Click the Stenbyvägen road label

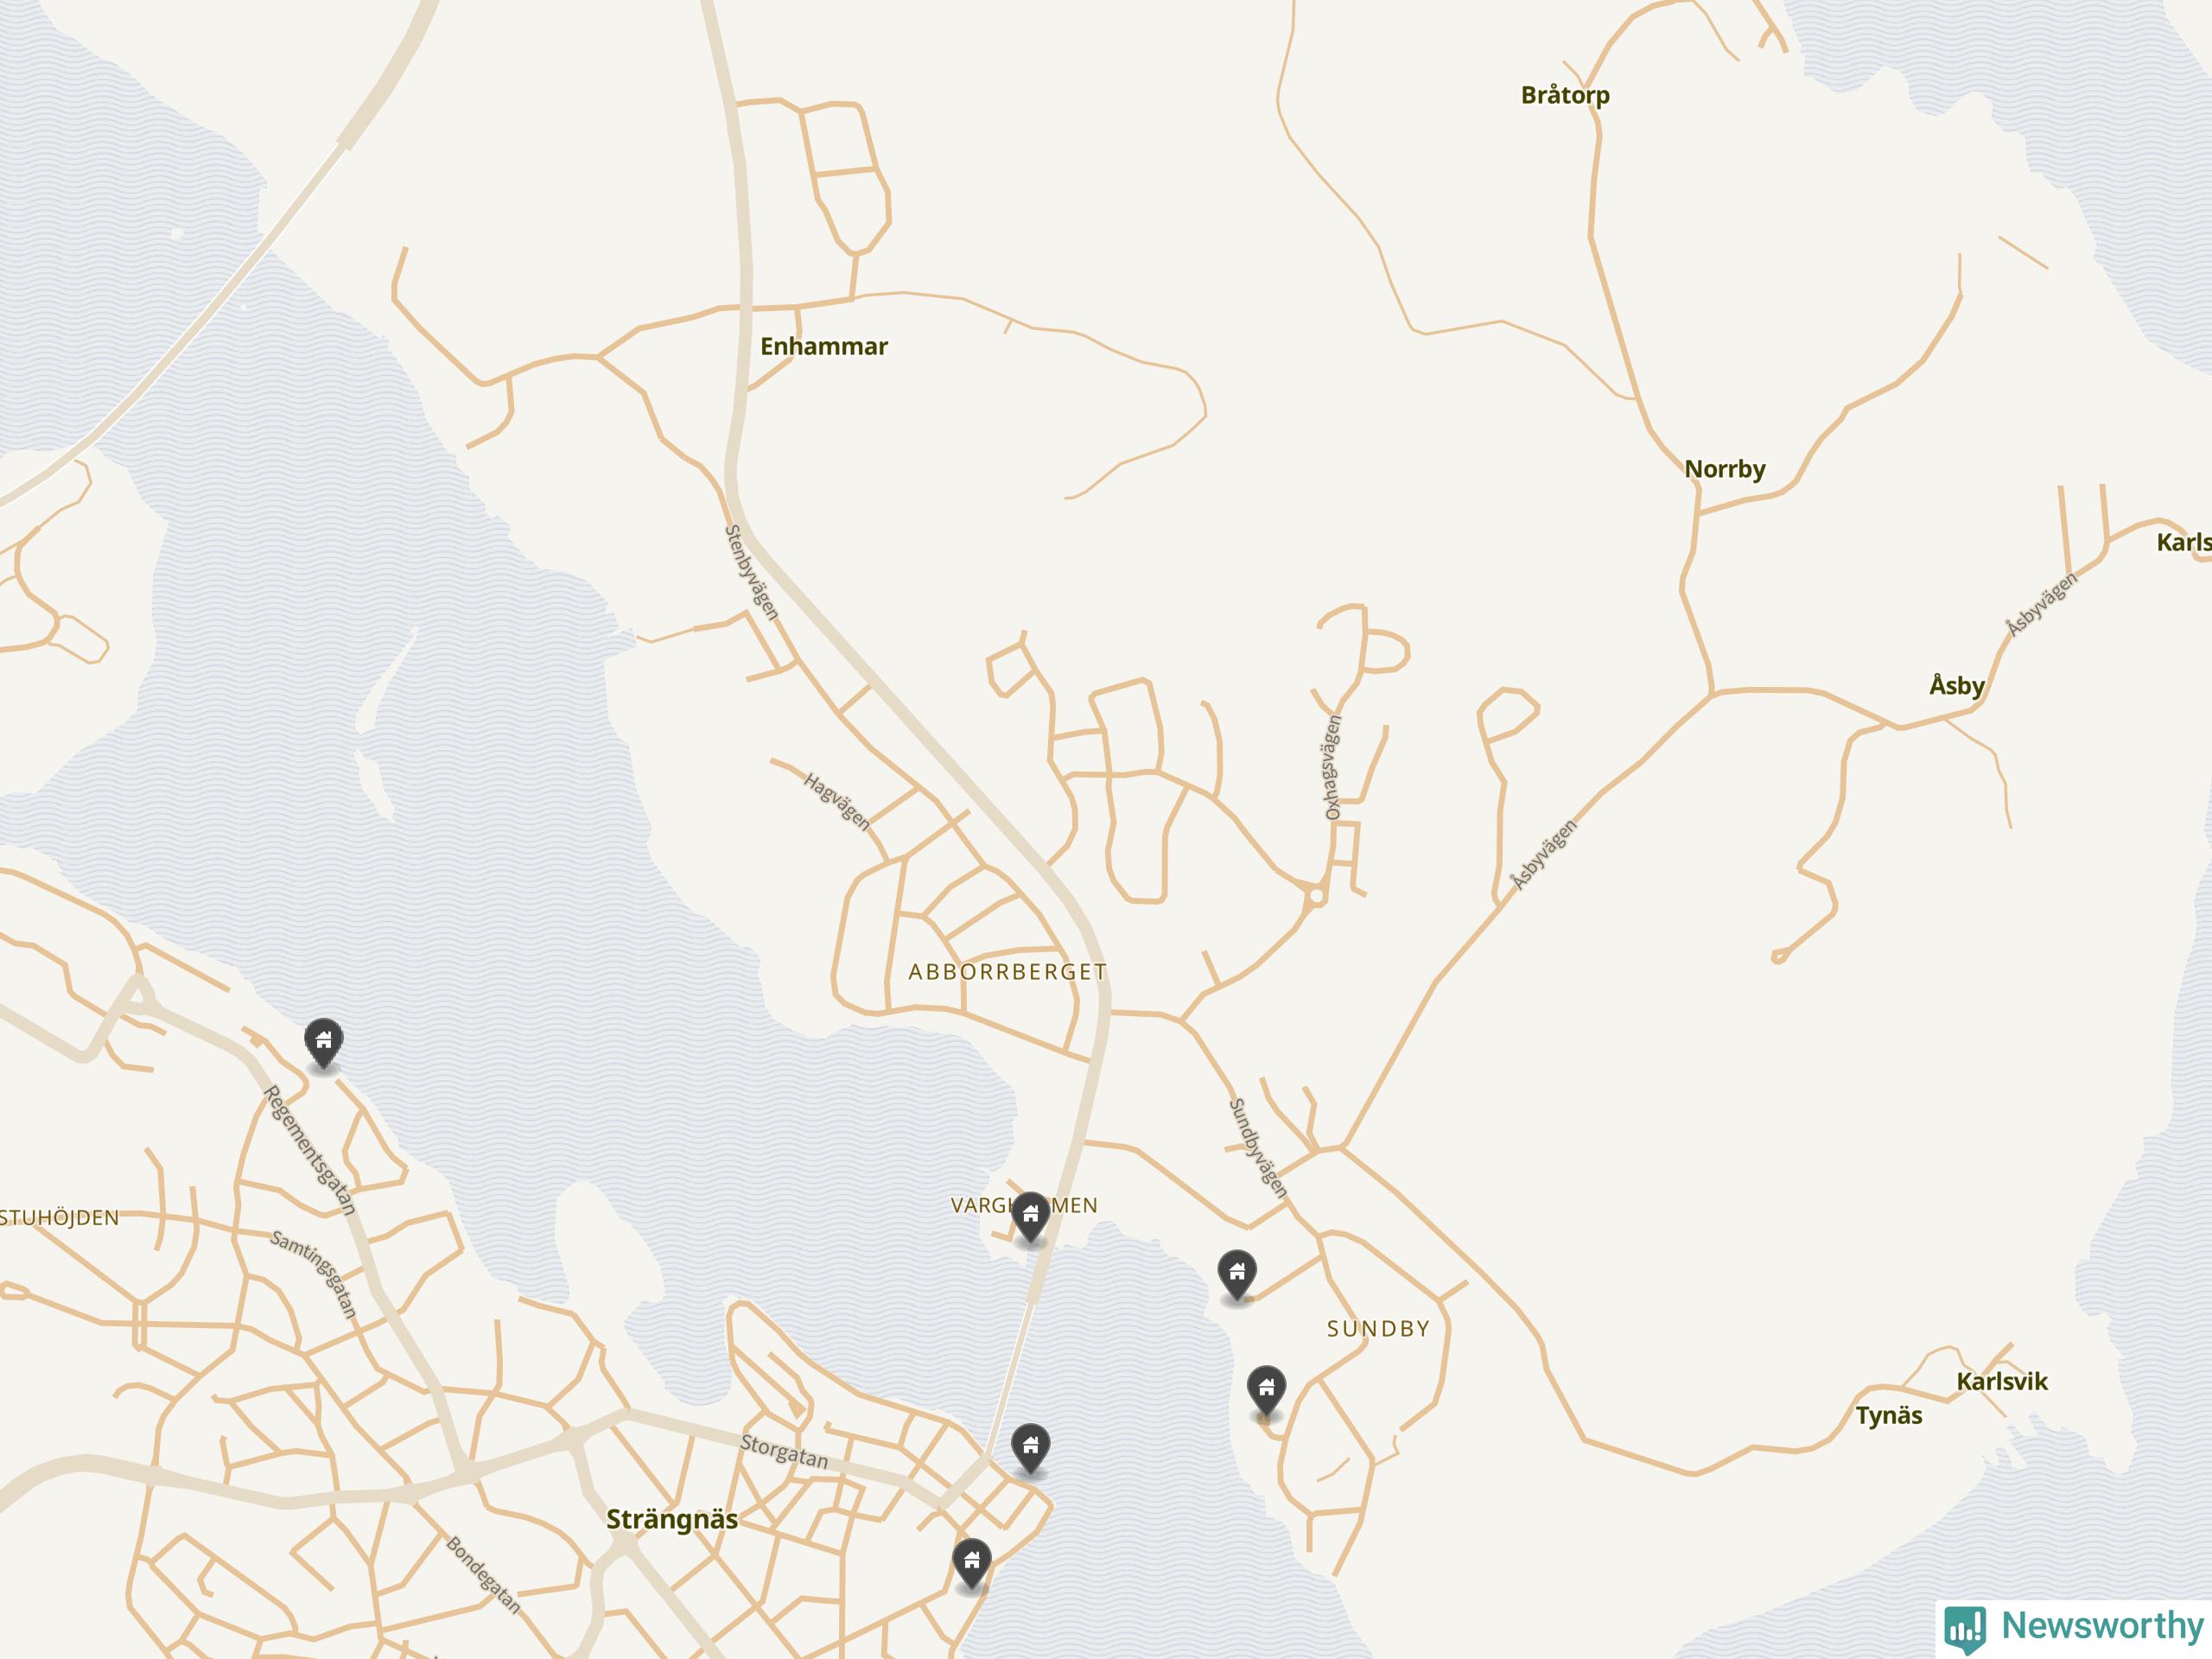(x=751, y=572)
